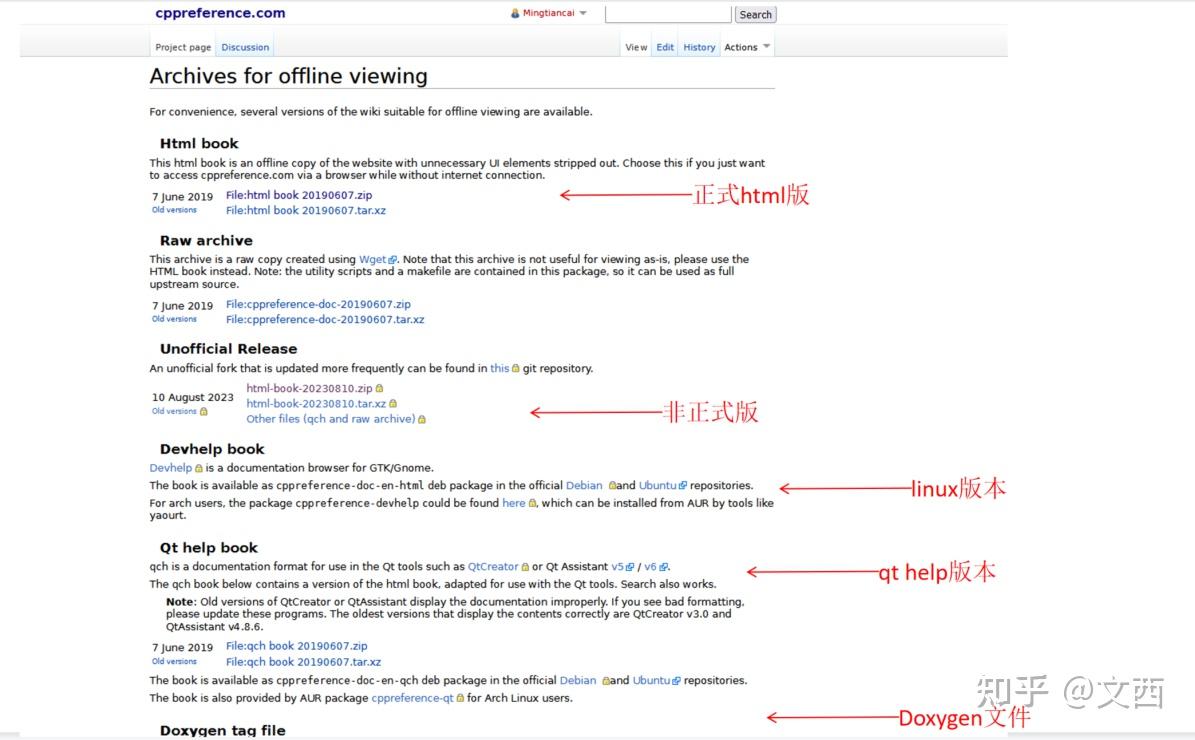
Task: Click external link icon after Debian in Devhelp section
Action: click(613, 485)
